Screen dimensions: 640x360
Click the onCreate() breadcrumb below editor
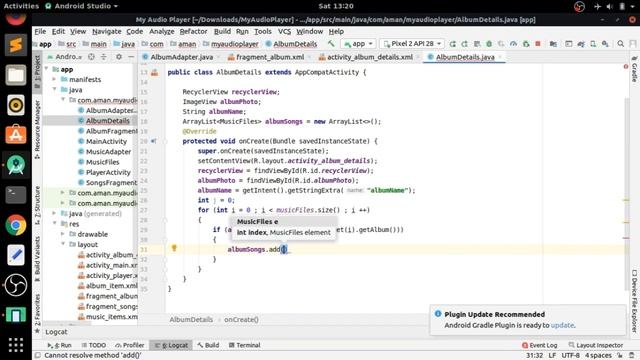(x=241, y=320)
